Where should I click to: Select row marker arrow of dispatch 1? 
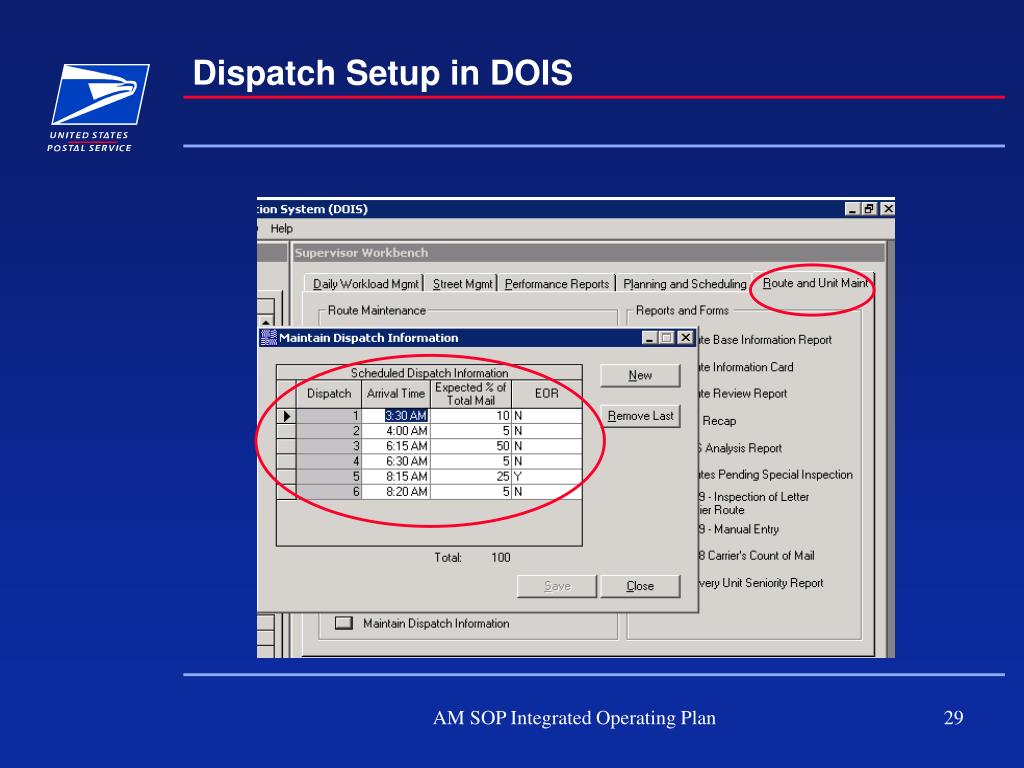point(286,416)
